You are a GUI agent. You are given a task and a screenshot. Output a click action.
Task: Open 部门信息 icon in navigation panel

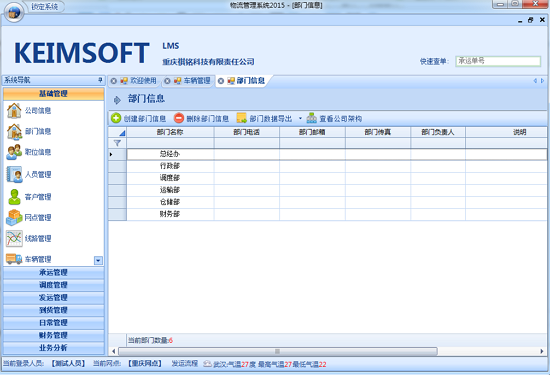coord(14,131)
